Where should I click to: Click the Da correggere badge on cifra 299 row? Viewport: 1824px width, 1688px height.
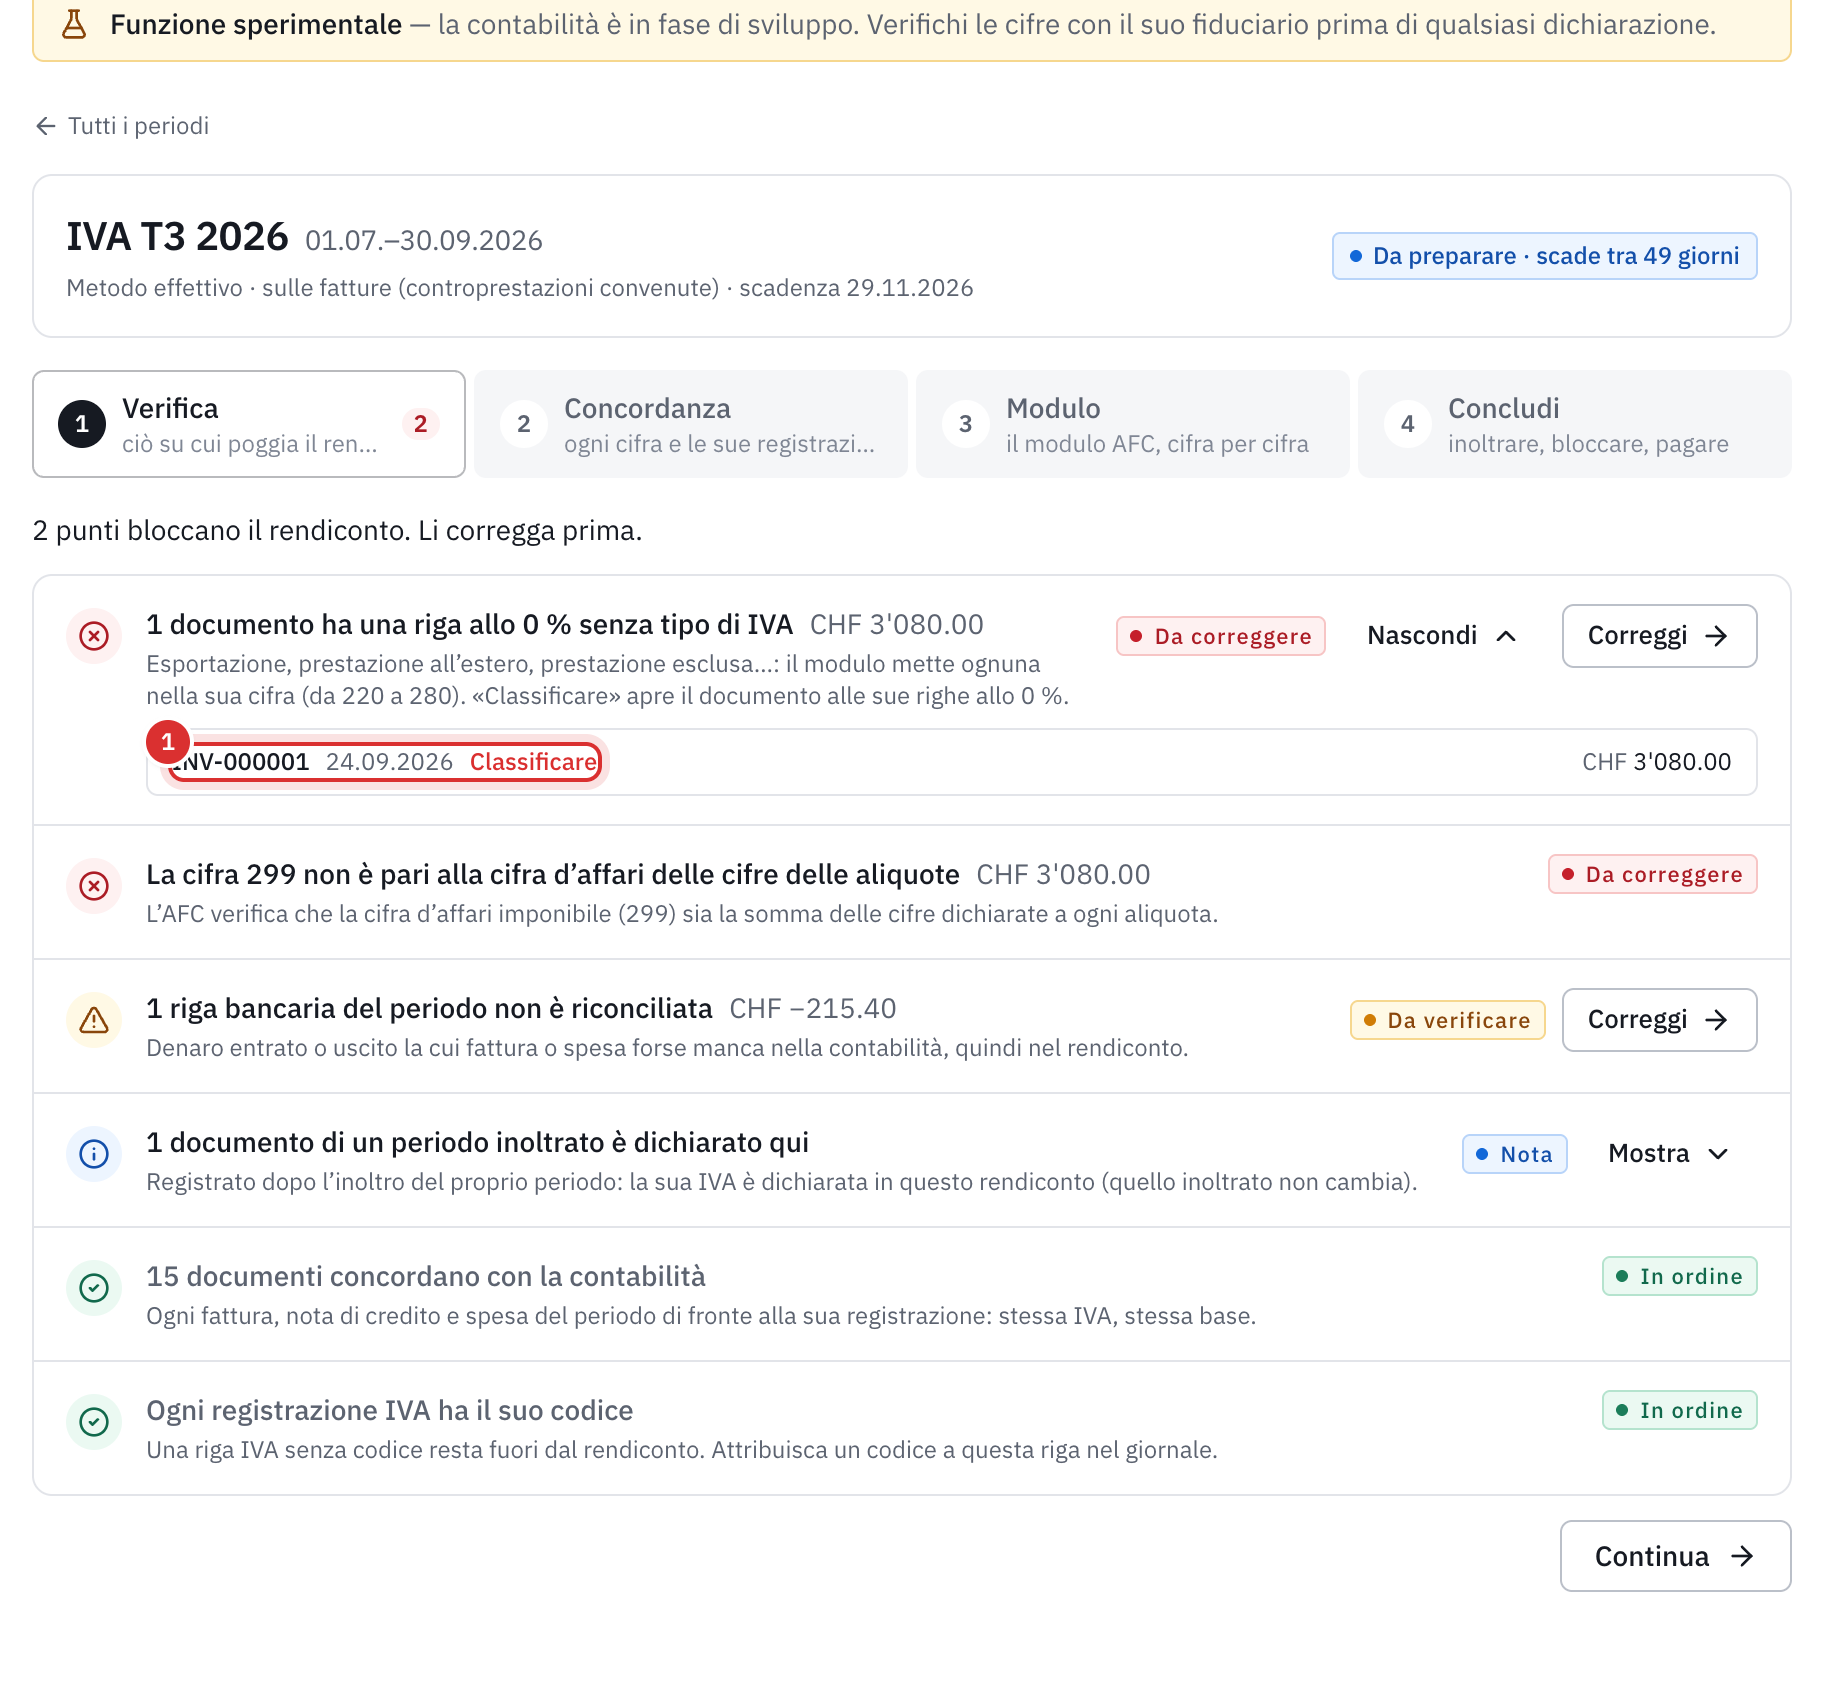(x=1653, y=875)
